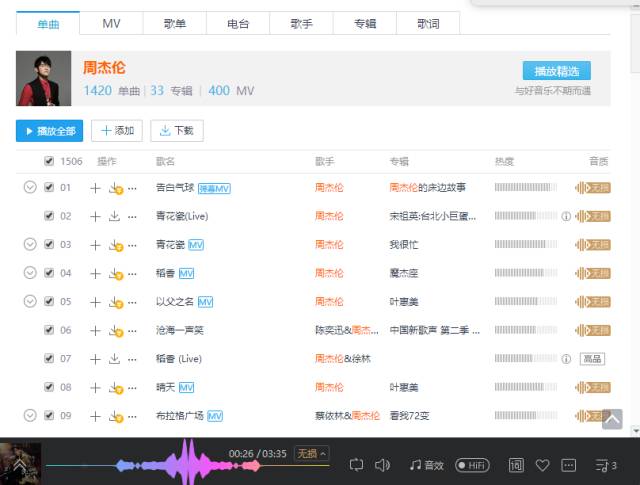640x485 pixels.
Task: Switch to the 歌单 tab
Action: click(175, 24)
